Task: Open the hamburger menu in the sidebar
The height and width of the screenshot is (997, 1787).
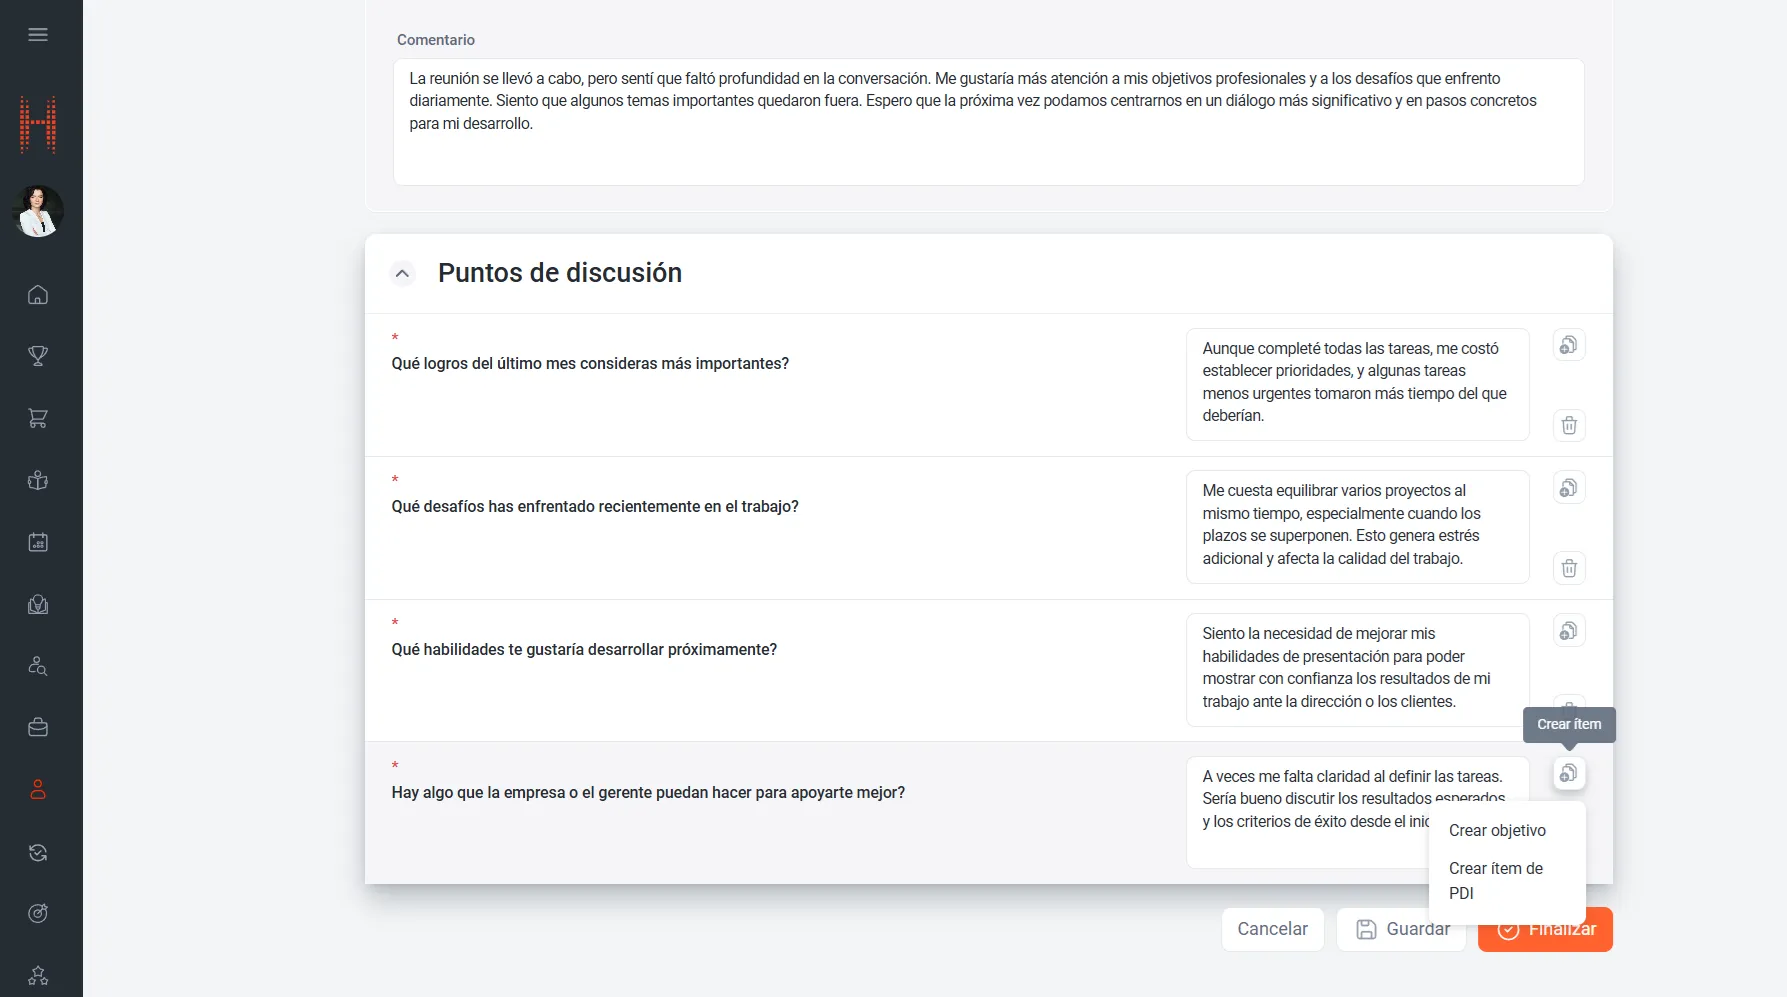Action: (38, 35)
